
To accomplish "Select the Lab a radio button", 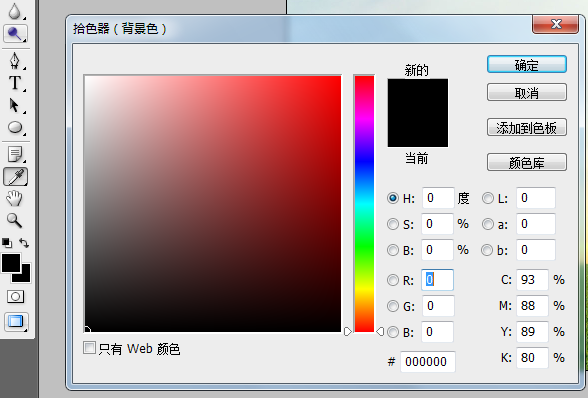I will click(488, 224).
